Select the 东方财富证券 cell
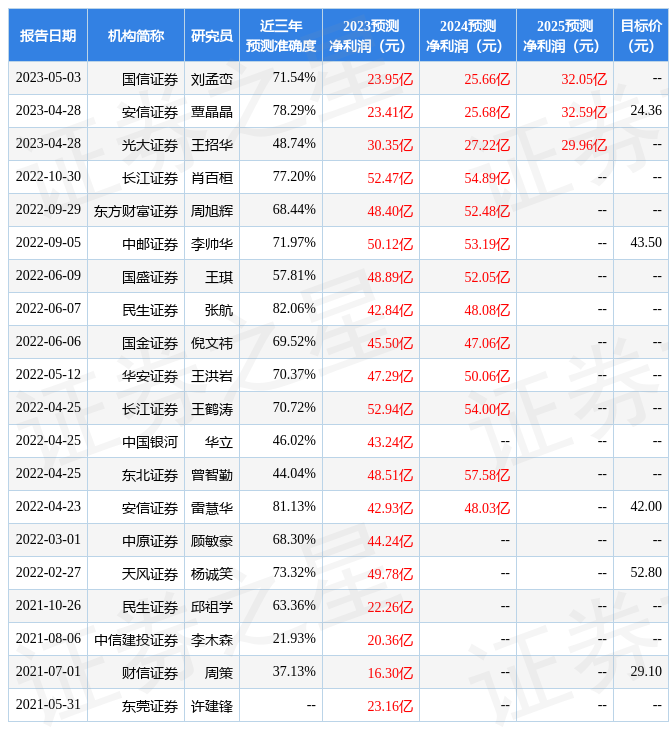669x730 pixels. point(136,211)
